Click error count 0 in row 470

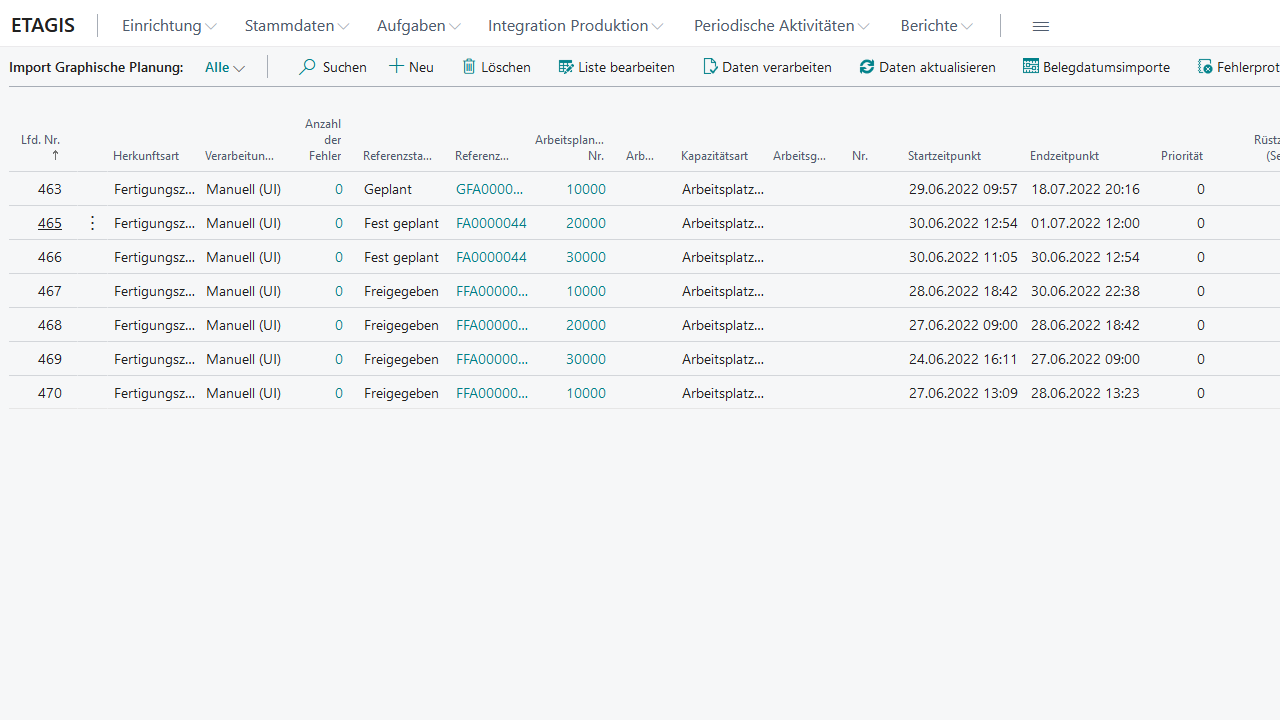tap(339, 393)
